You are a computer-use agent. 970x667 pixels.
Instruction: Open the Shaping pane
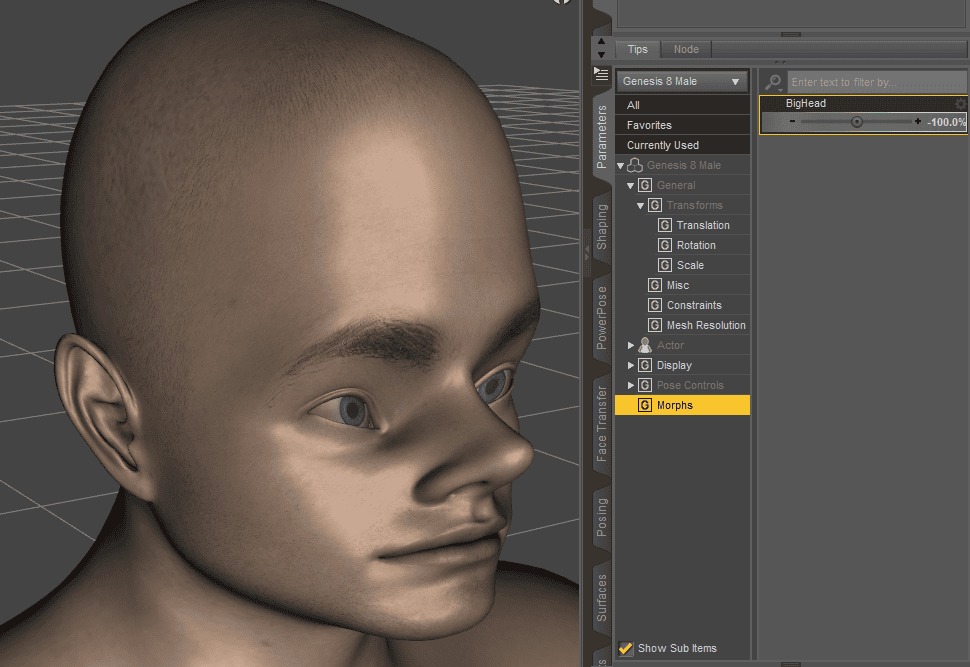[601, 228]
